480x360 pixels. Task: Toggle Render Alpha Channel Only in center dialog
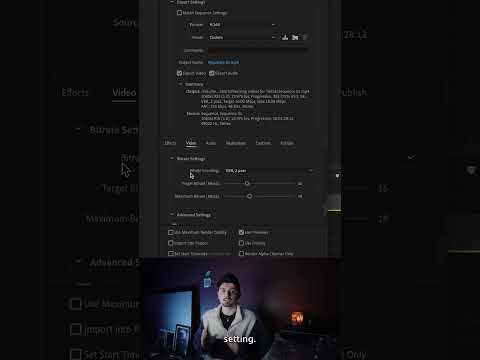(241, 254)
